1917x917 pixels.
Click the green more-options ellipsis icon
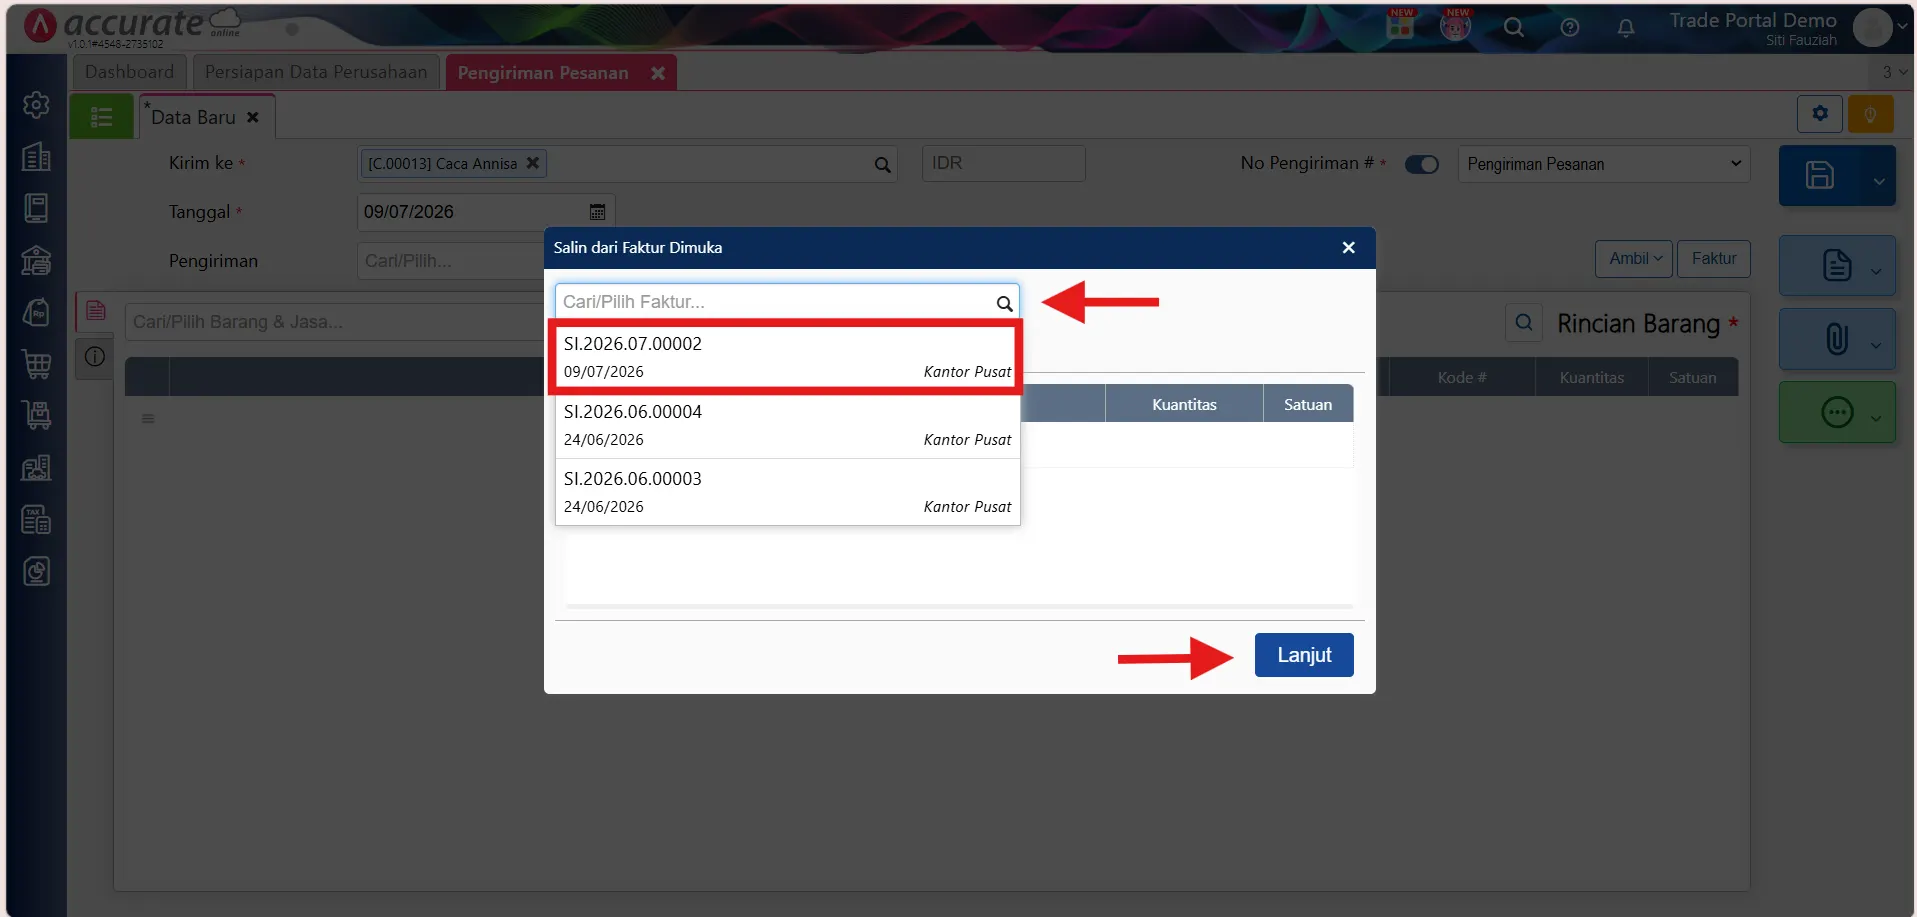[x=1837, y=412]
